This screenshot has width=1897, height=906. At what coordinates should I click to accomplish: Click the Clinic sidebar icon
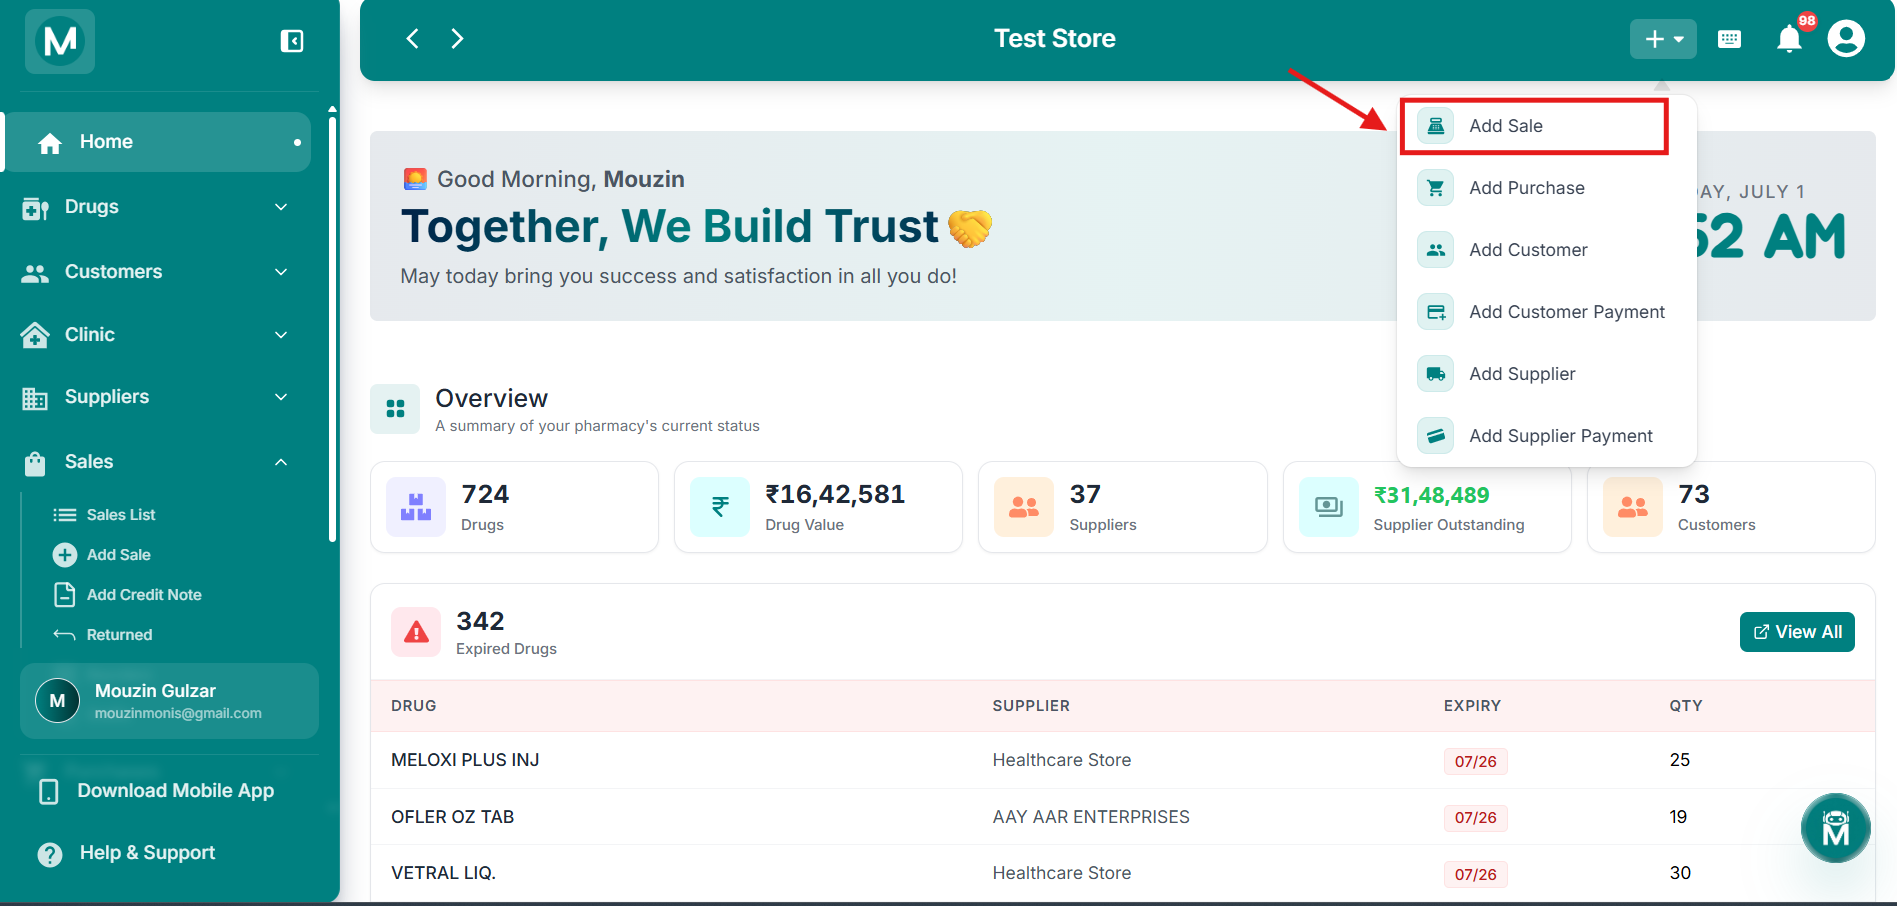click(35, 335)
